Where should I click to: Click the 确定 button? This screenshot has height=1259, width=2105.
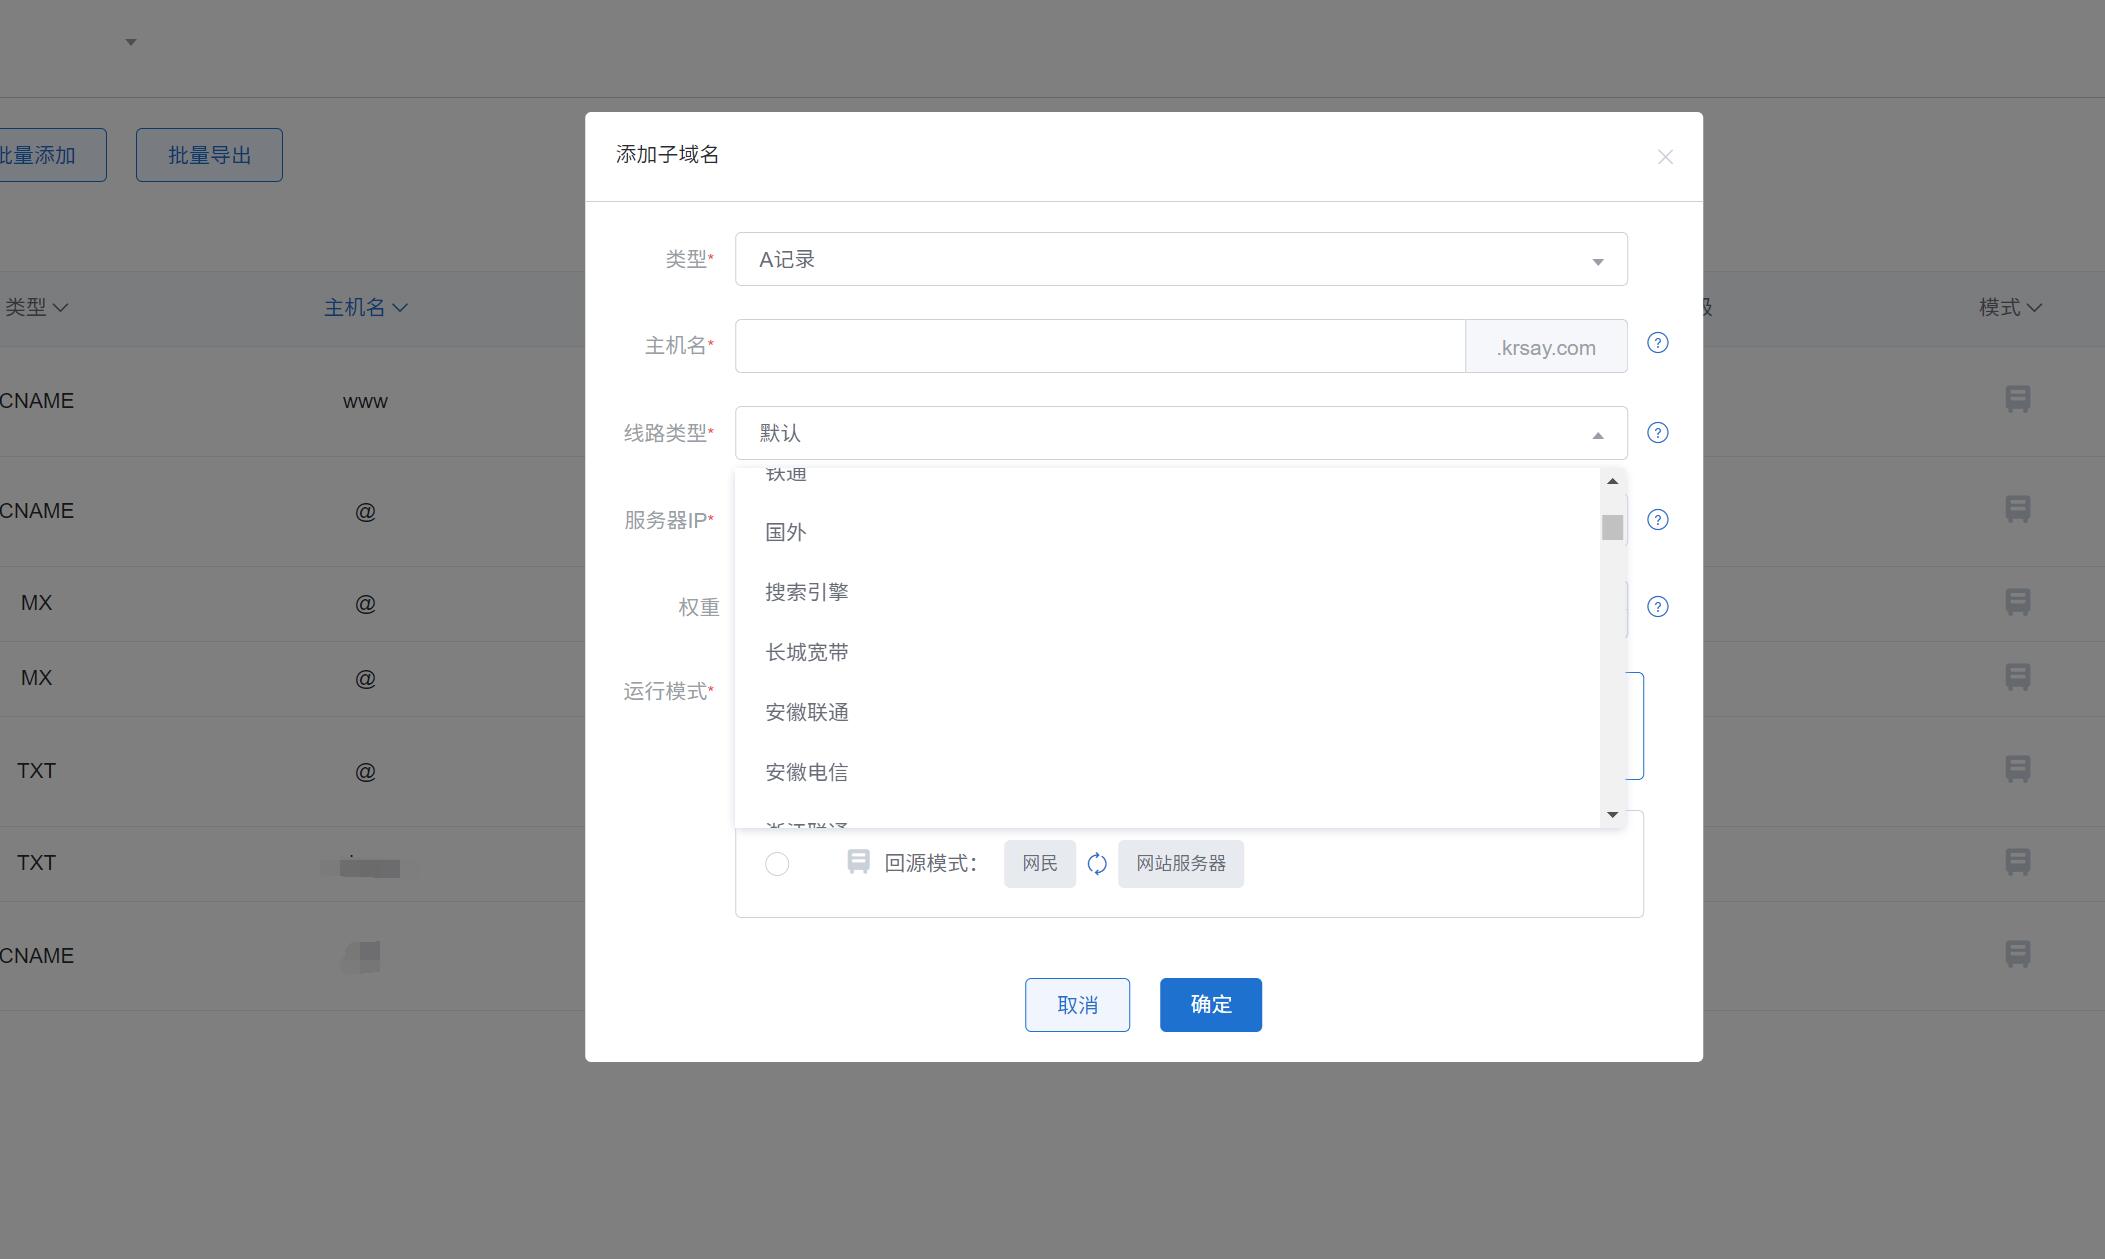tap(1211, 1005)
